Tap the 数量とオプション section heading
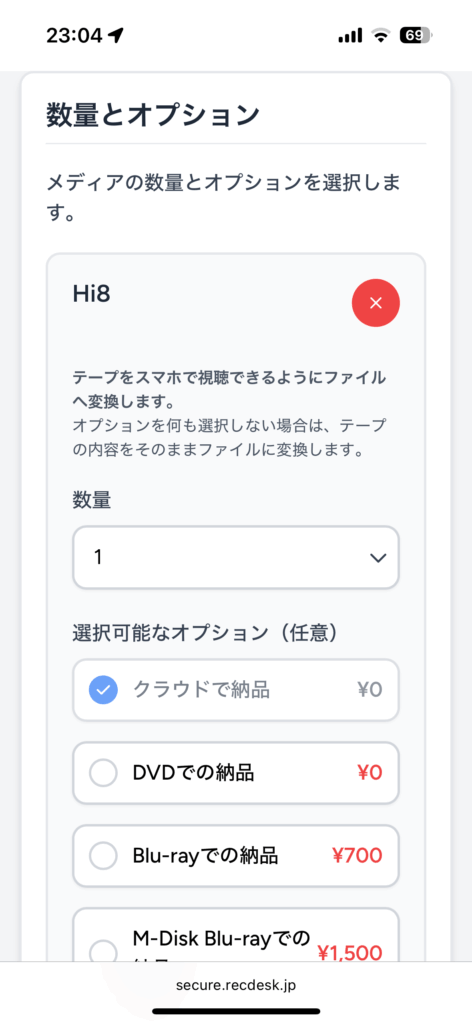Viewport: 472px width, 1024px height. [x=153, y=115]
